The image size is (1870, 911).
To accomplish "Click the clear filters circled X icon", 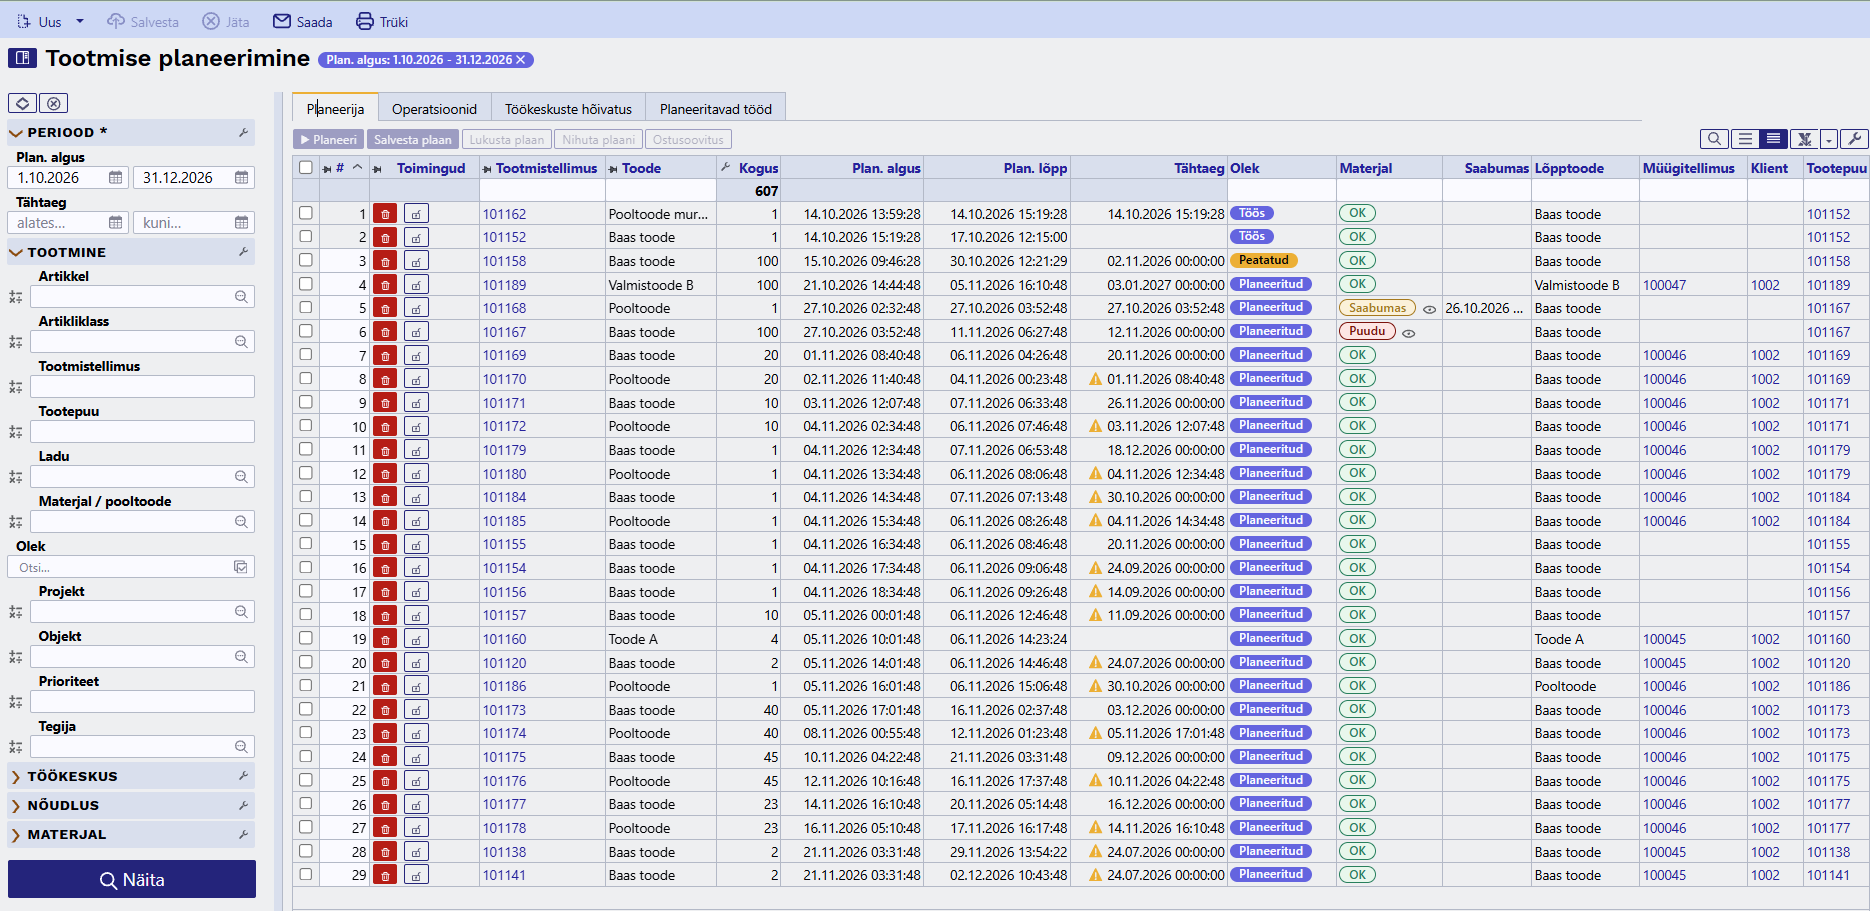I will 54,103.
